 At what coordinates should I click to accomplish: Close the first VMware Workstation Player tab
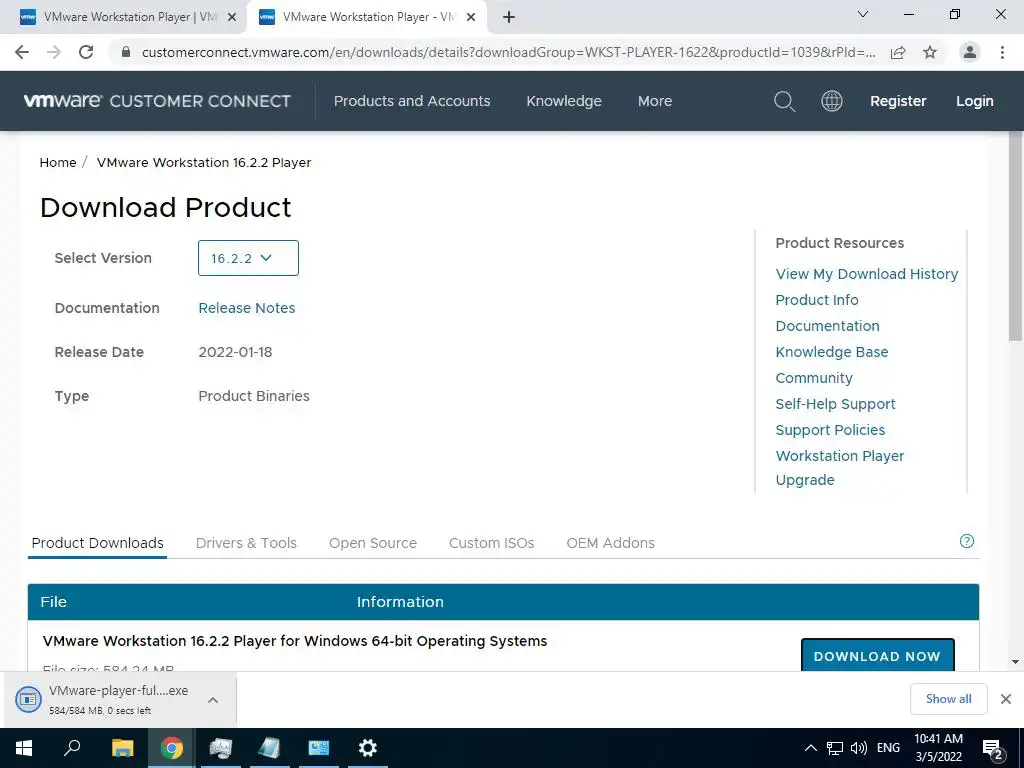tap(231, 17)
